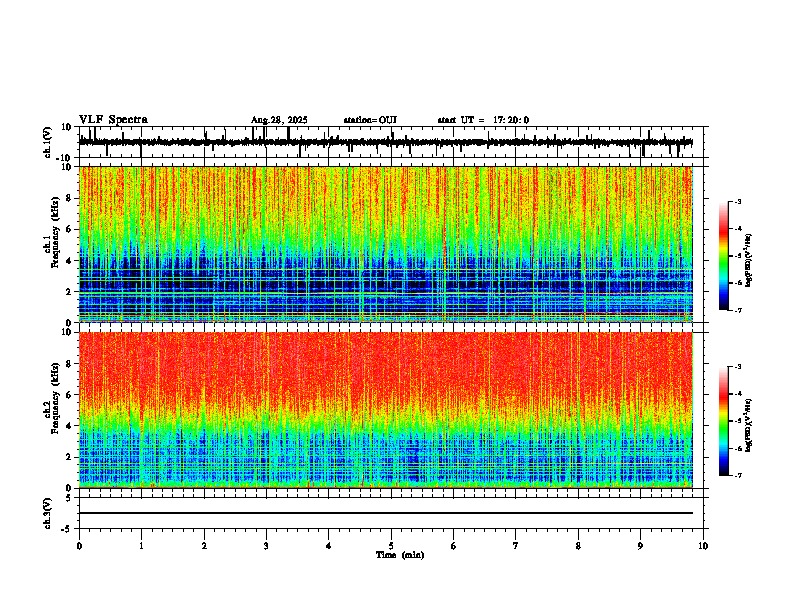Click the "-3" value on ch.1 color bar
This screenshot has width=792, height=612.
737,202
